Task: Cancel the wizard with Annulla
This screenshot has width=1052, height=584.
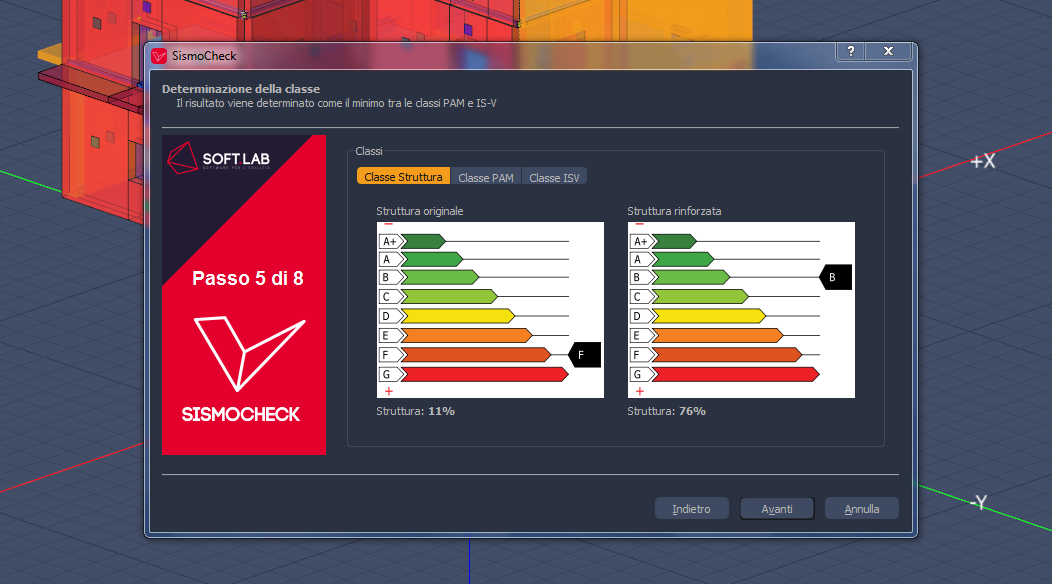Action: (861, 509)
